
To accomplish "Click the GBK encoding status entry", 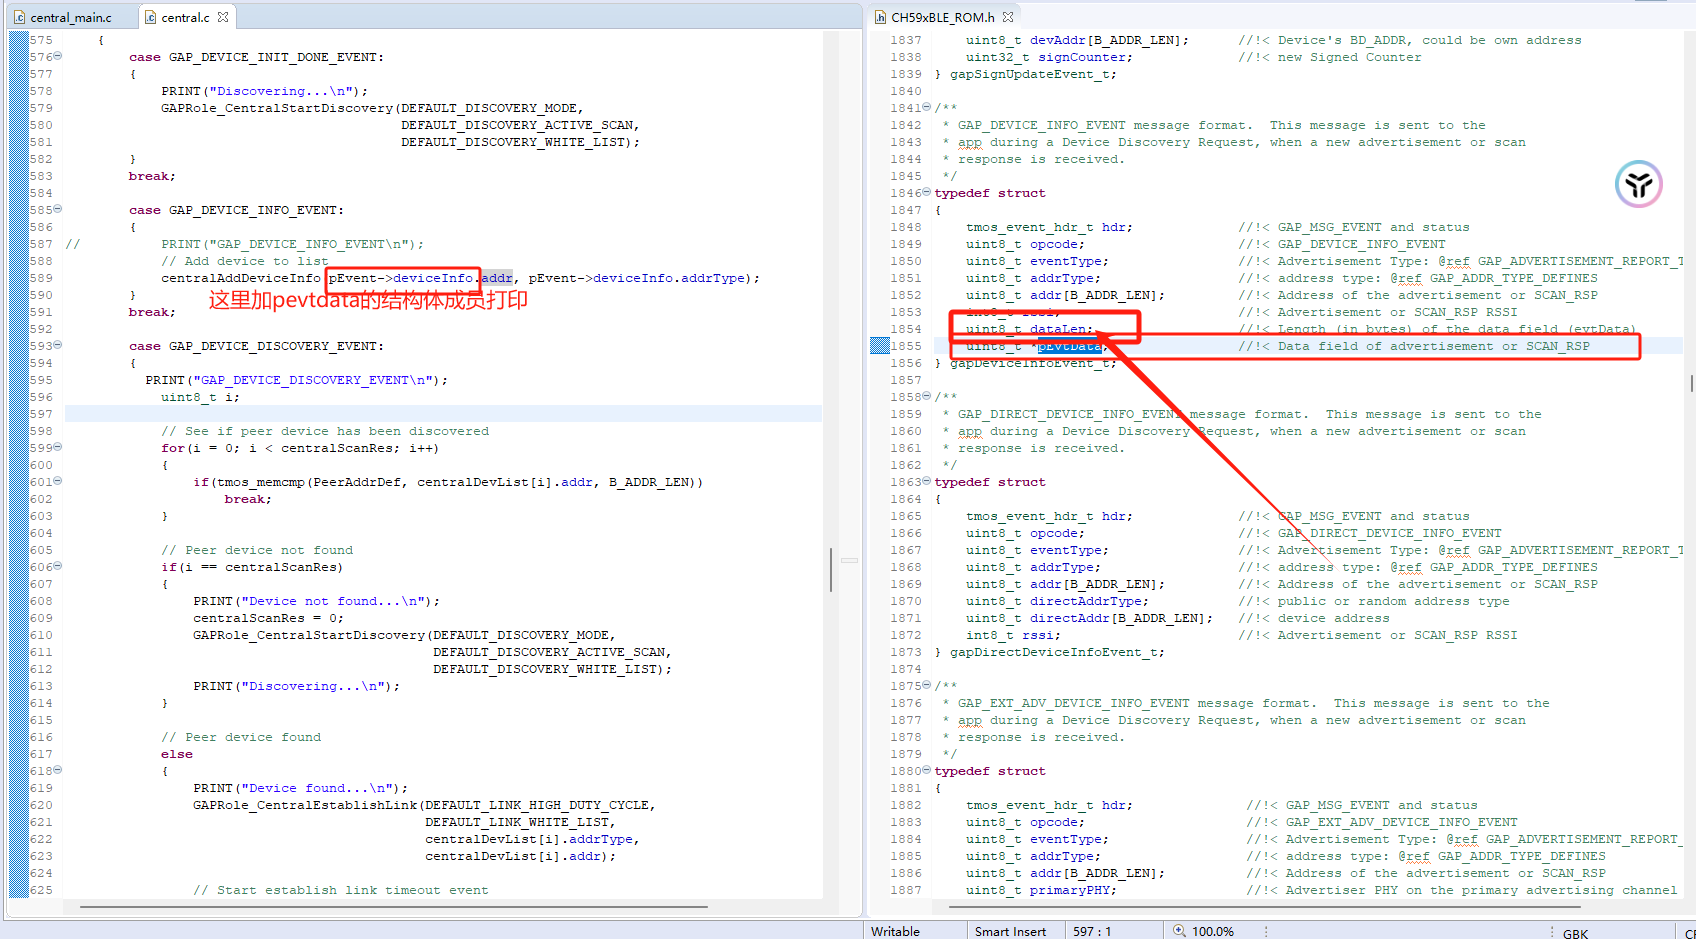I will (x=1576, y=933).
